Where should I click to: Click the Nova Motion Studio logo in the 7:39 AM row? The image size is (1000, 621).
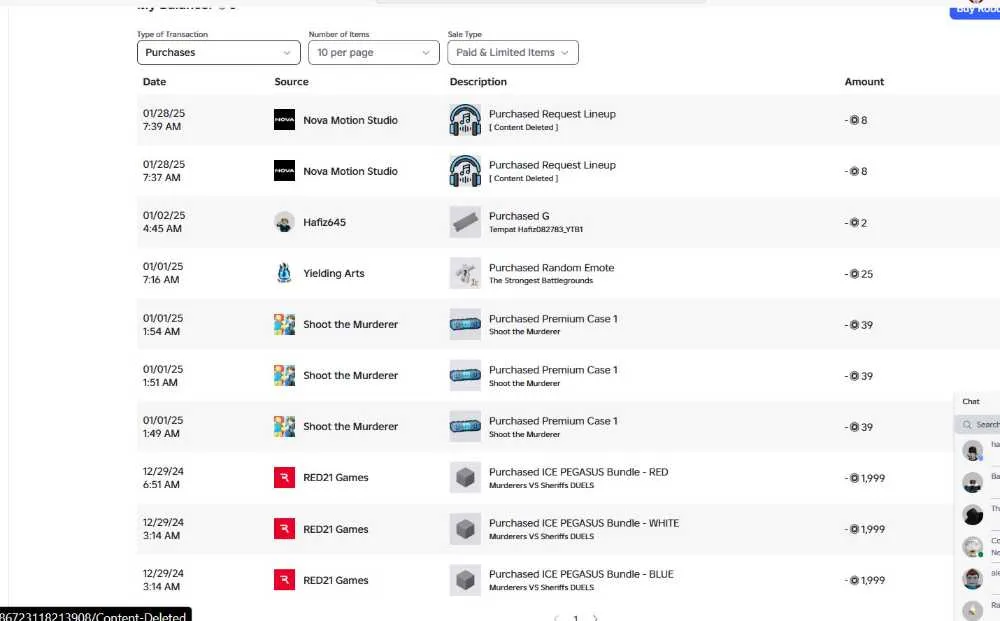pyautogui.click(x=284, y=120)
